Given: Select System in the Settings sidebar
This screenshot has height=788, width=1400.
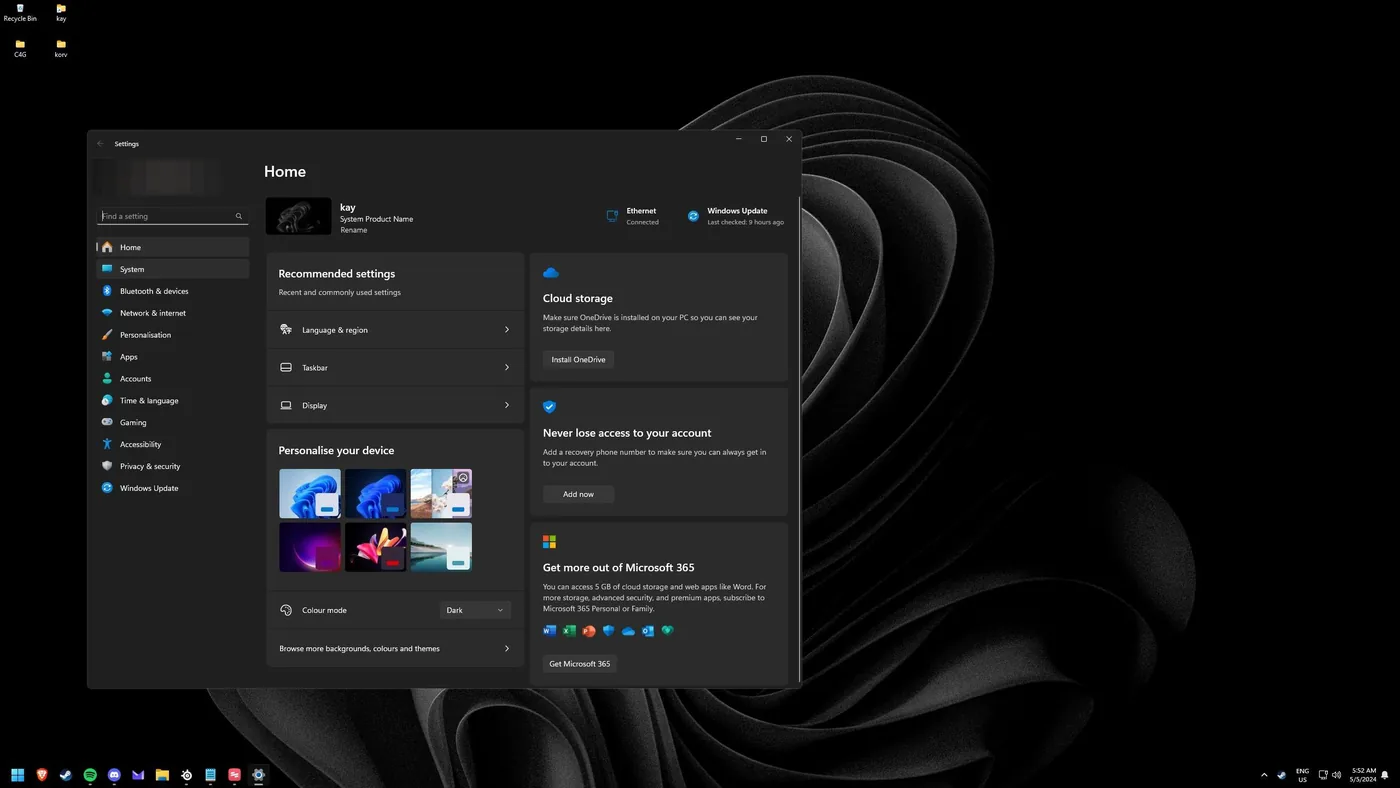Looking at the screenshot, I should (x=172, y=269).
